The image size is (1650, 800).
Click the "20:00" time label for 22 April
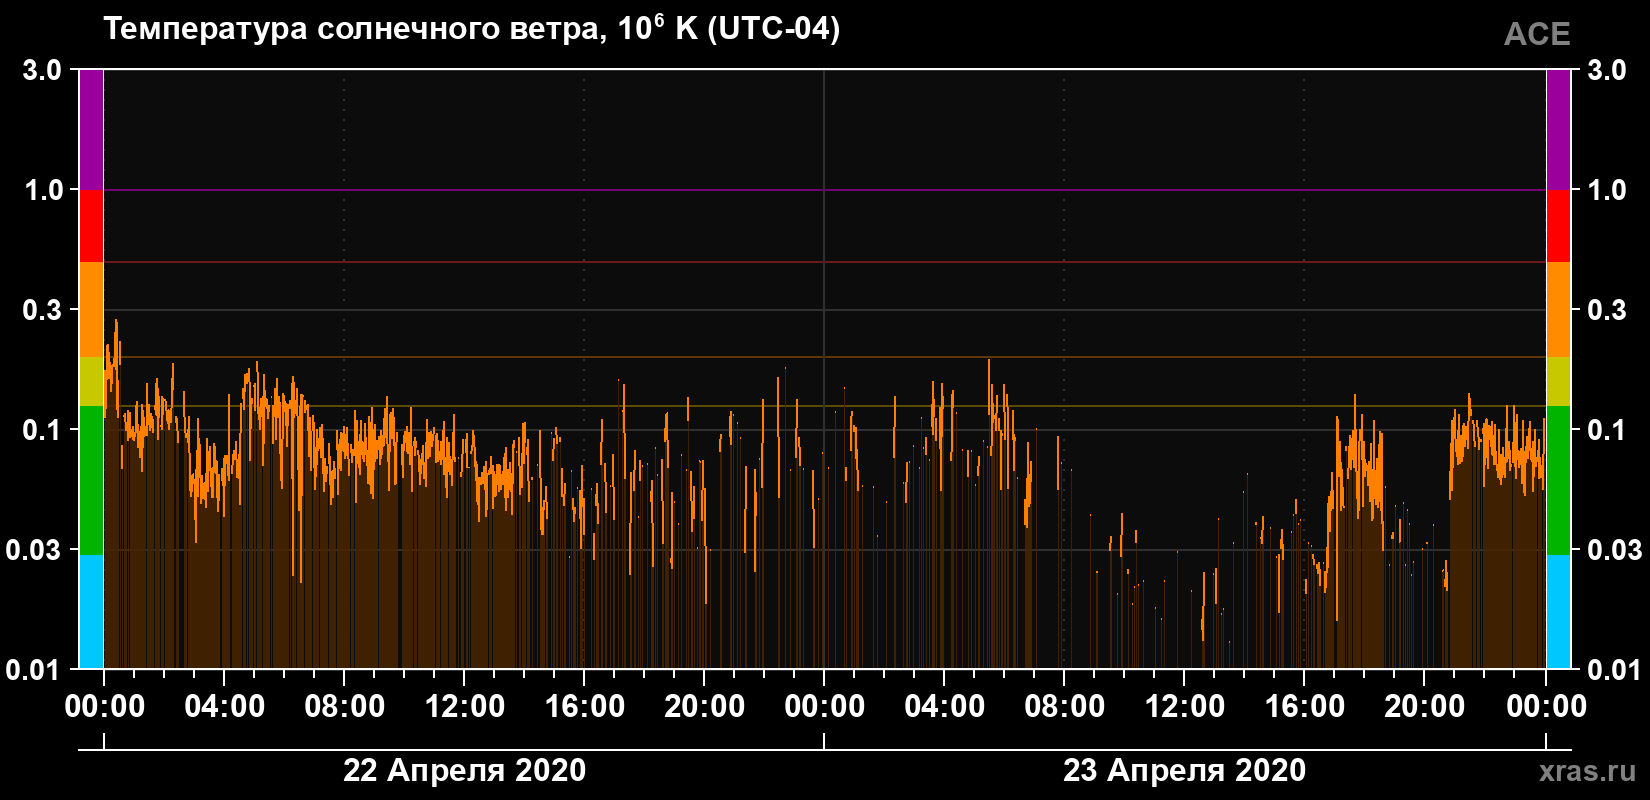tap(705, 707)
